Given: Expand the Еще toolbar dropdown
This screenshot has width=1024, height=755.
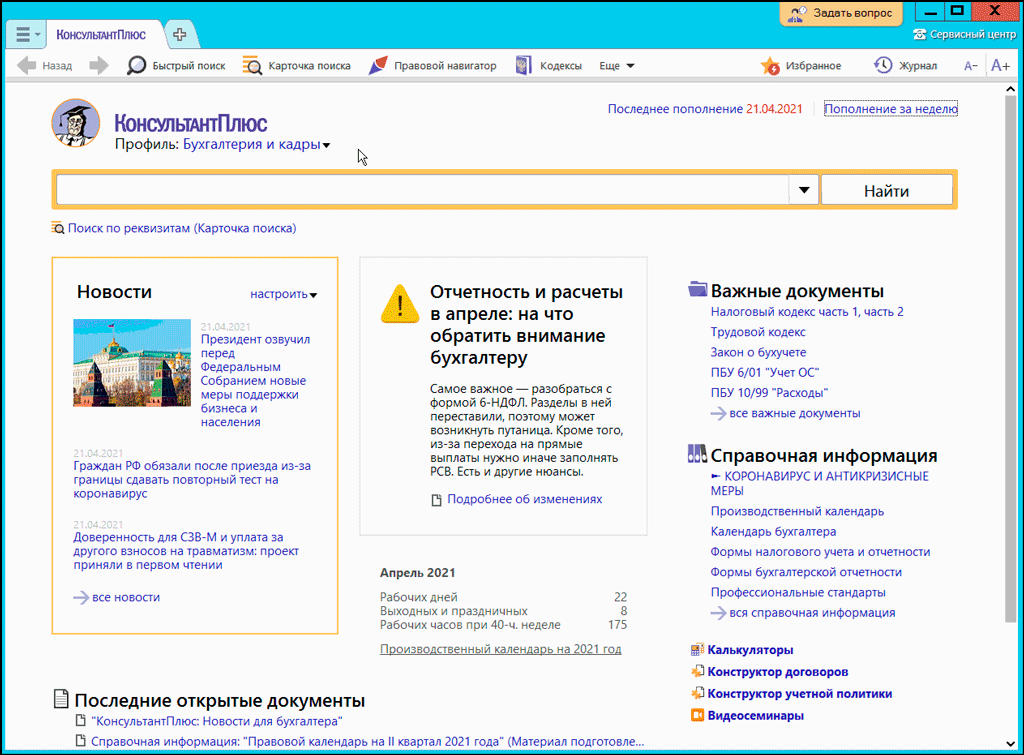Looking at the screenshot, I should (616, 65).
